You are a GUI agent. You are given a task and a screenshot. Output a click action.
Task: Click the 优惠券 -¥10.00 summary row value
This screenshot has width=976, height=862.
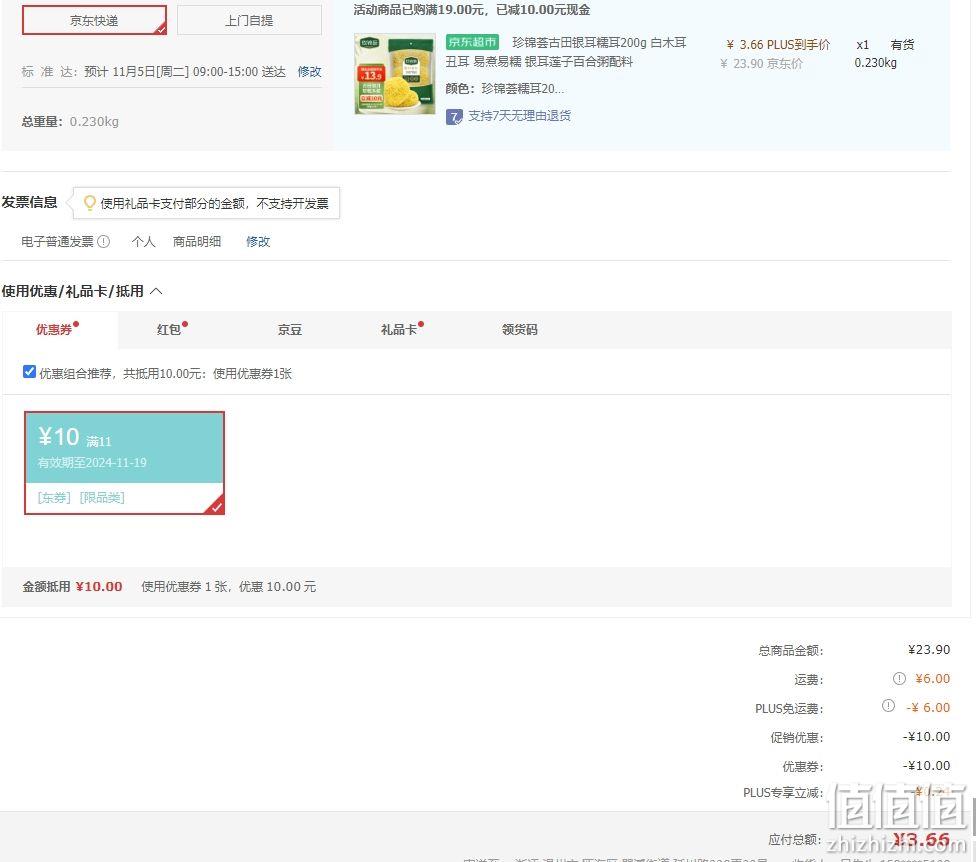pyautogui.click(x=926, y=766)
